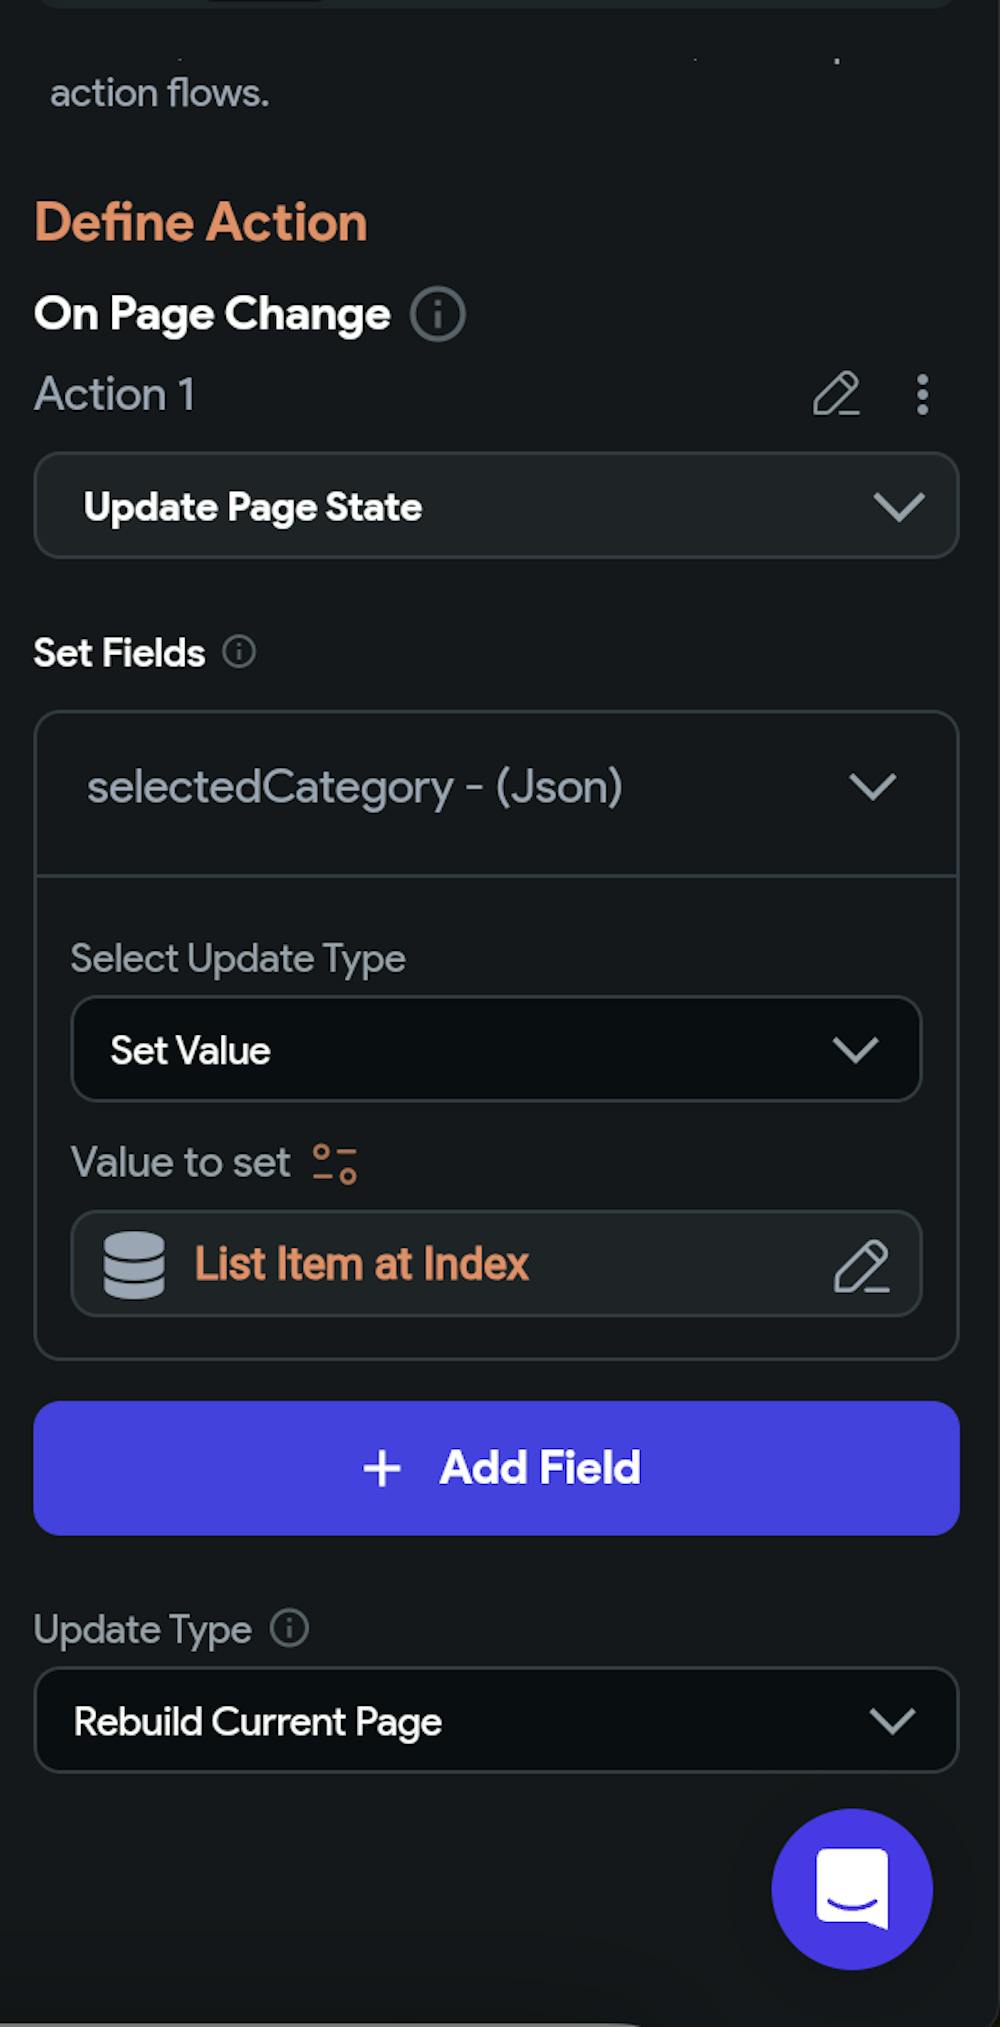Open the chat support bubble
1000x2027 pixels.
(x=852, y=1888)
